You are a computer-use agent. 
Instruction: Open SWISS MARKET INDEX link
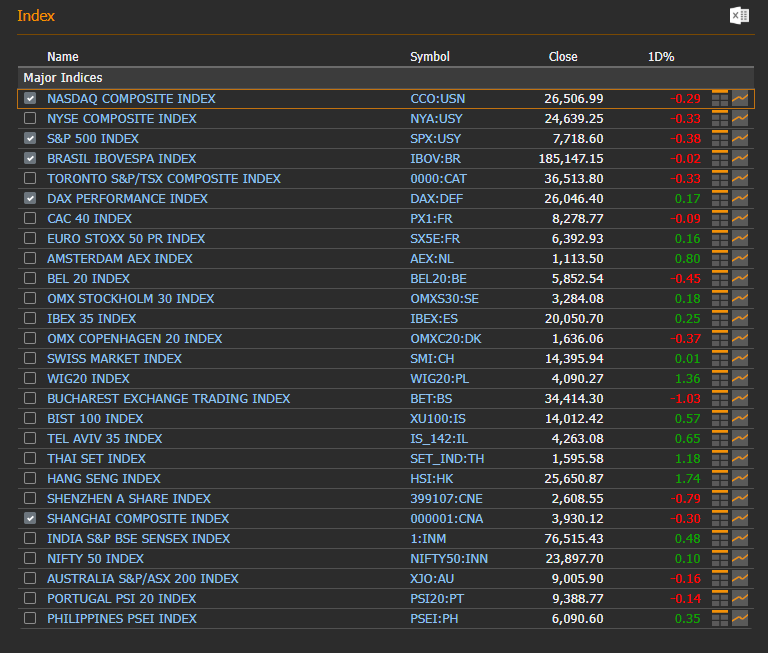[114, 359]
